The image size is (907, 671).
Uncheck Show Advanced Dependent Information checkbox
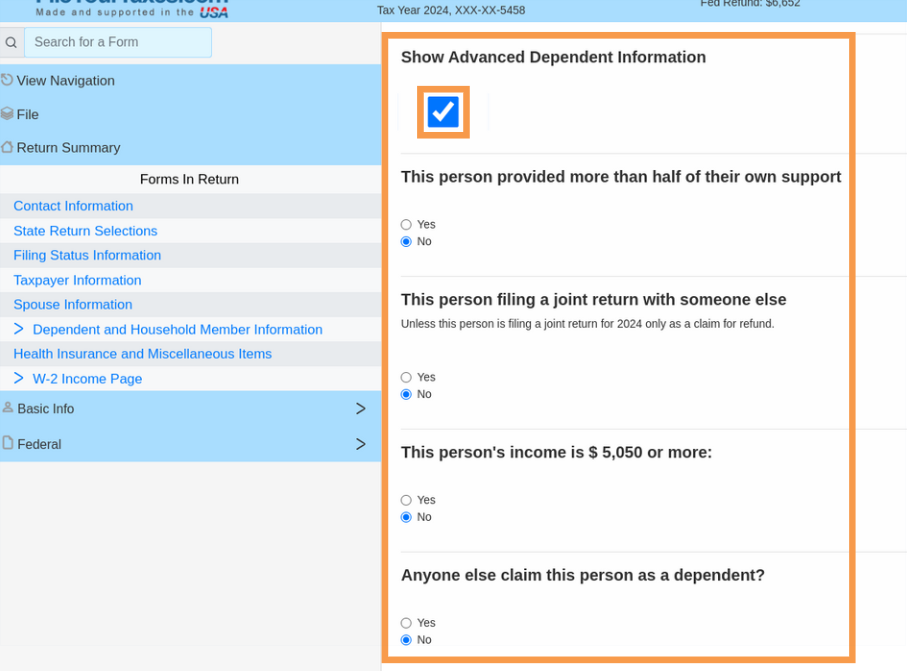[x=443, y=112]
